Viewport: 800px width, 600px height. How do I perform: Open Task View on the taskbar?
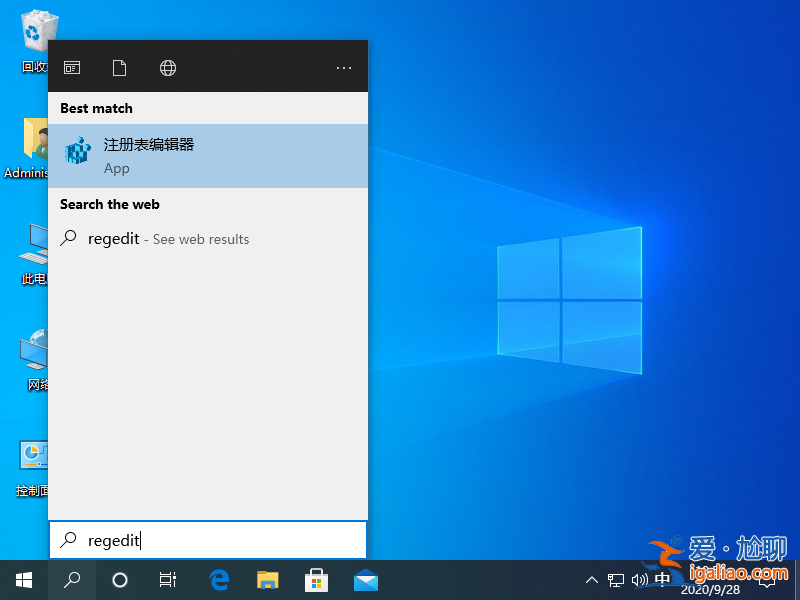(167, 580)
